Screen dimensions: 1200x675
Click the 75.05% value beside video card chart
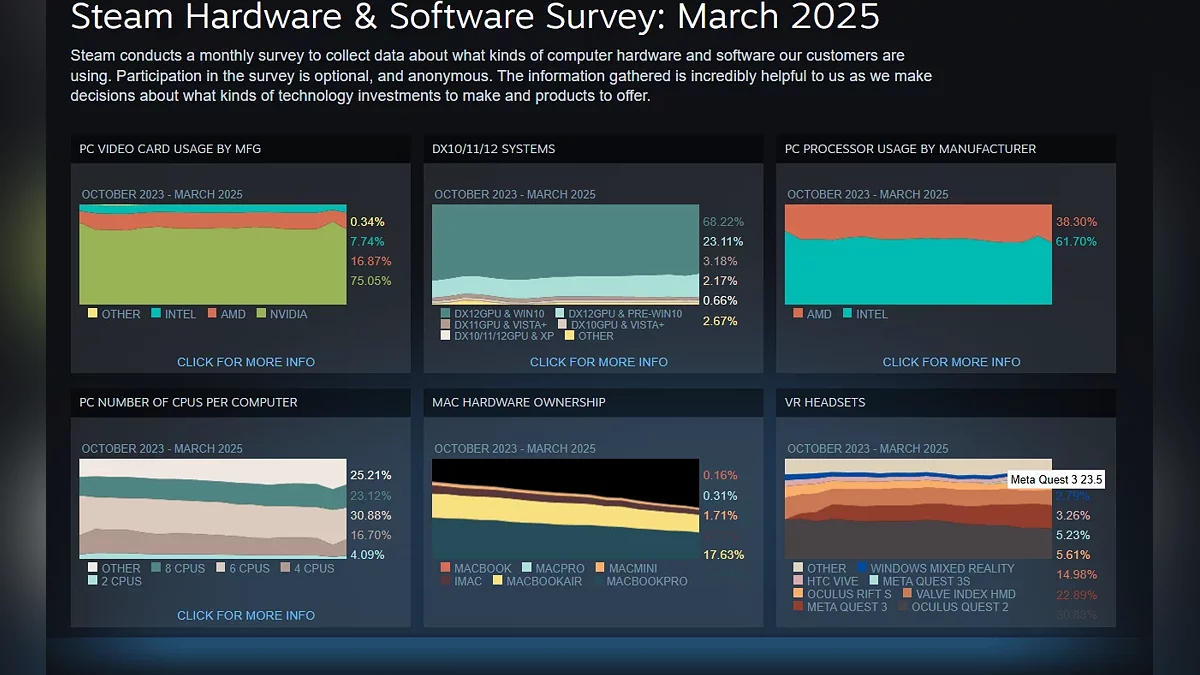[370, 281]
